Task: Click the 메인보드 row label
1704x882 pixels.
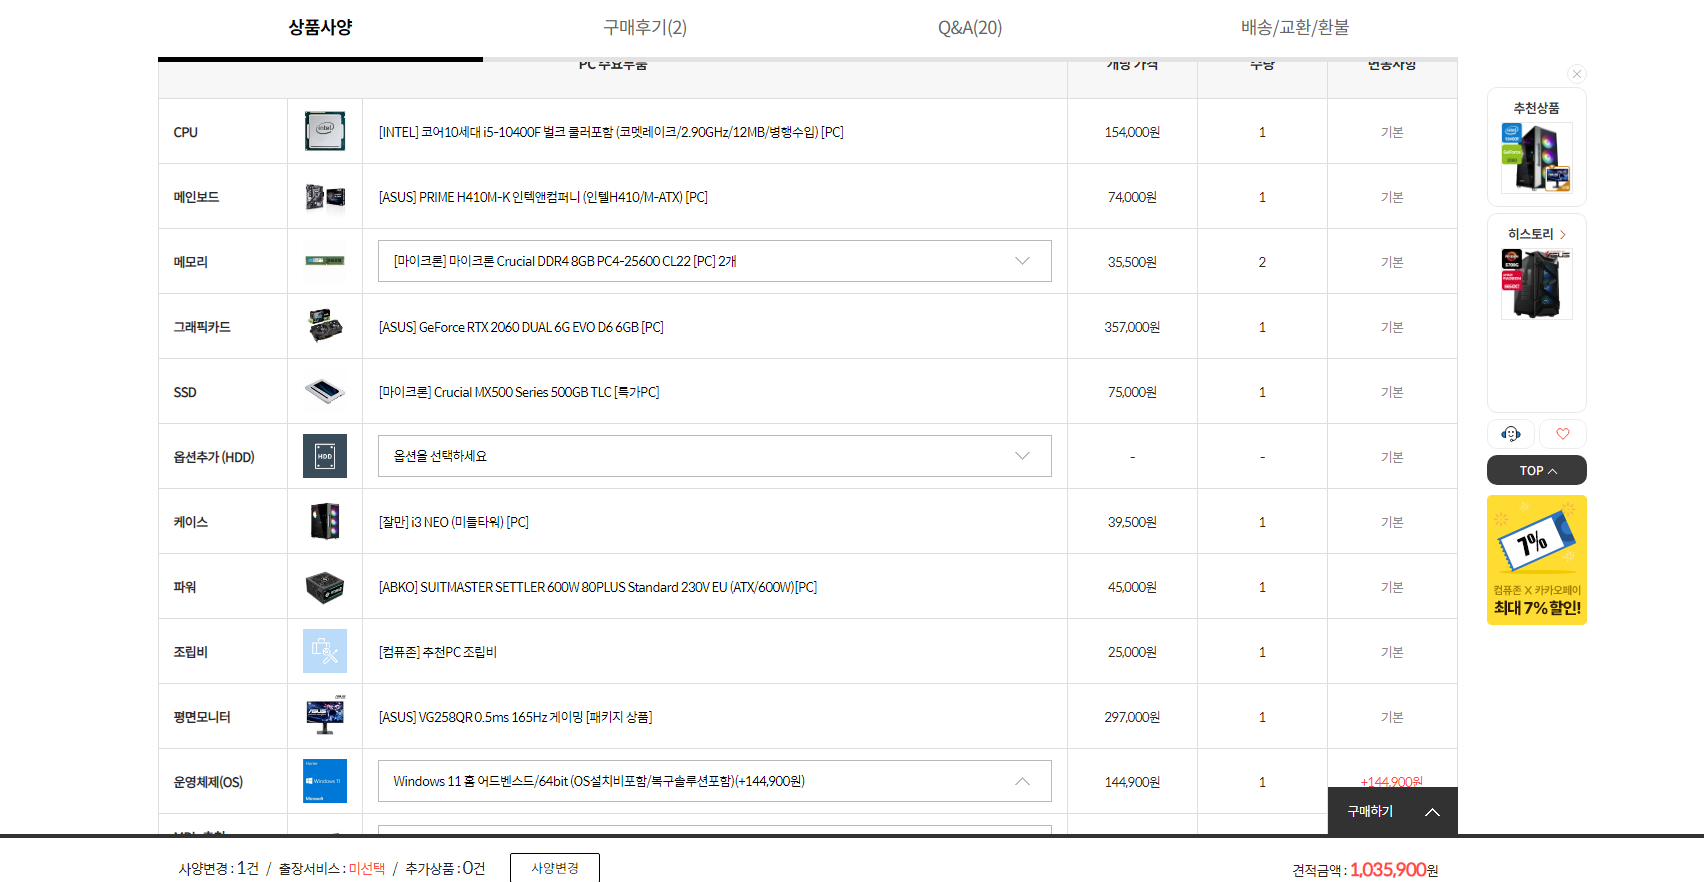Action: (196, 197)
